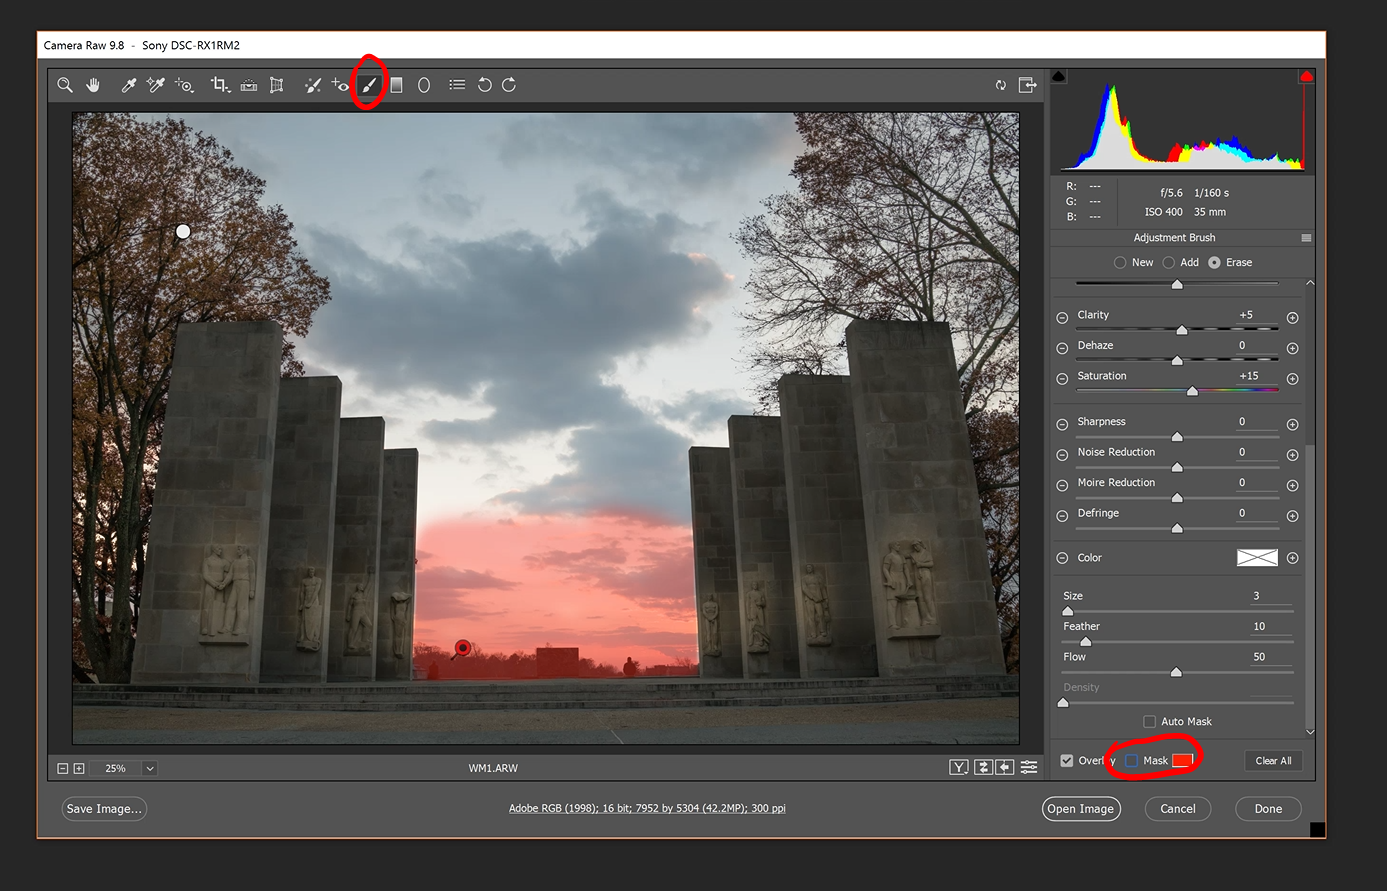The image size is (1387, 891).
Task: Increase Saturation with the plus button
Action: (x=1292, y=379)
